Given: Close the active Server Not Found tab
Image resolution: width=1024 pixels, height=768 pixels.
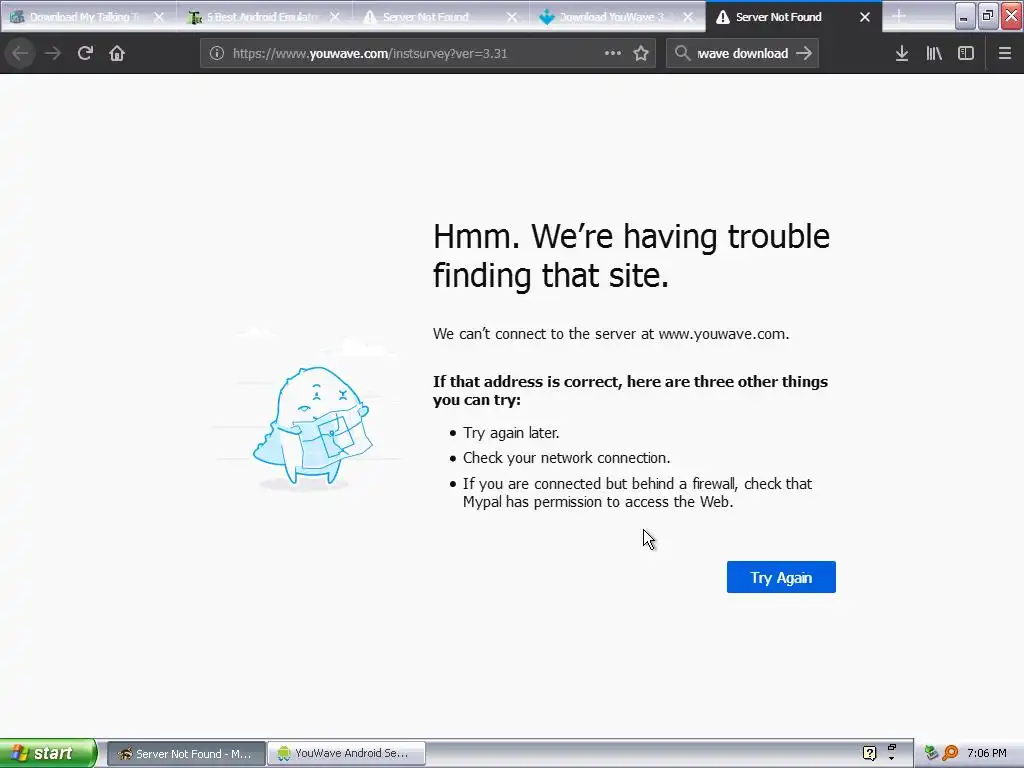Looking at the screenshot, I should 865,17.
